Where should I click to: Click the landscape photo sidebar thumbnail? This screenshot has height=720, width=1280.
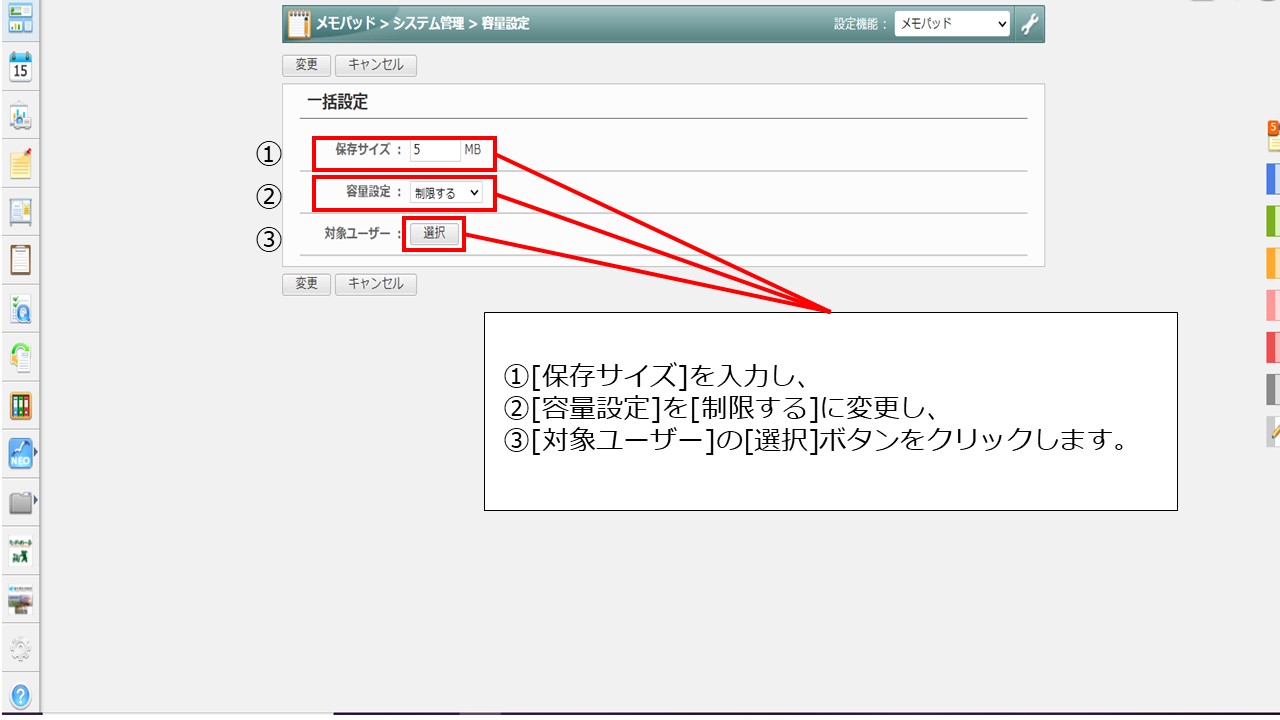[x=20, y=599]
